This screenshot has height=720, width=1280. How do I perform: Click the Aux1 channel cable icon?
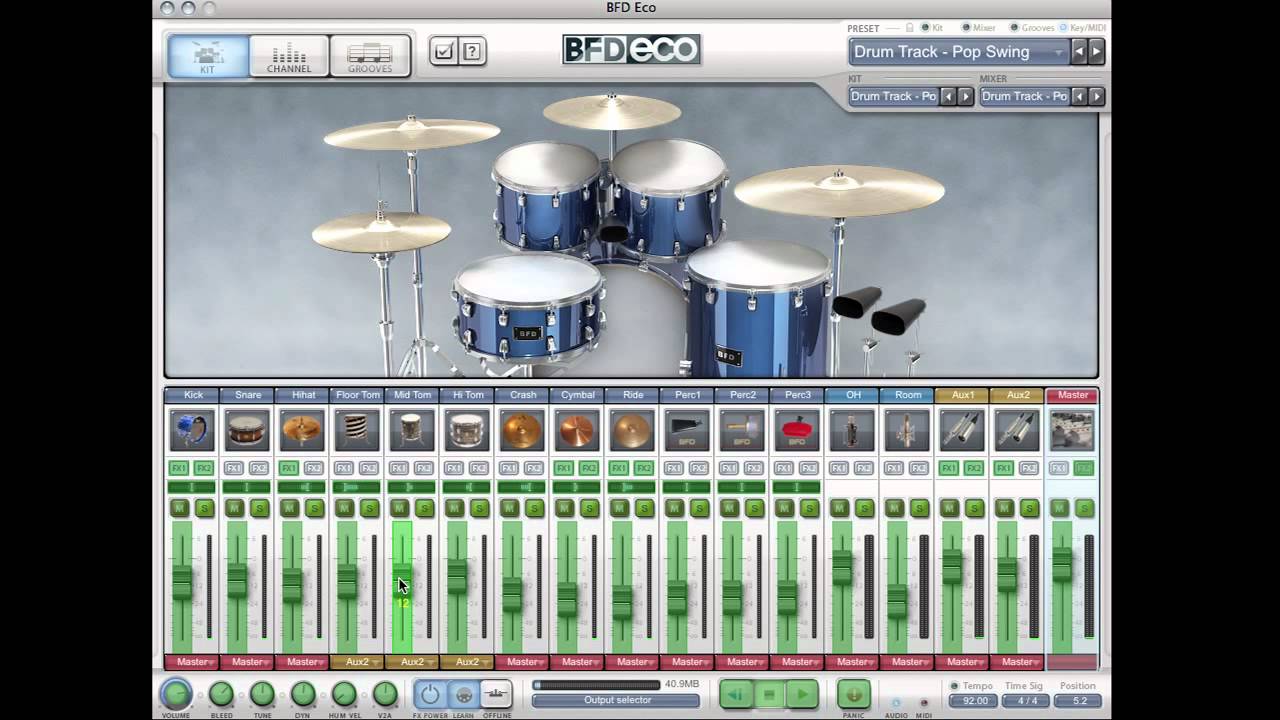(x=962, y=430)
